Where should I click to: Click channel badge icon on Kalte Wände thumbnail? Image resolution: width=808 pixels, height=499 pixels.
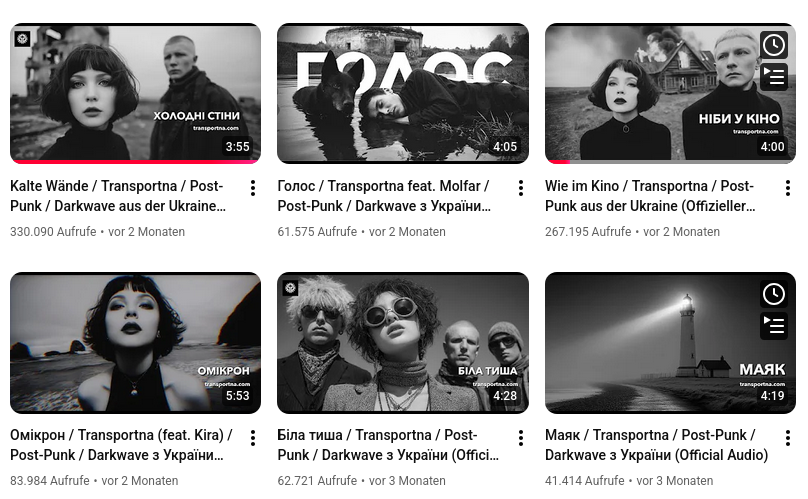[x=22, y=39]
